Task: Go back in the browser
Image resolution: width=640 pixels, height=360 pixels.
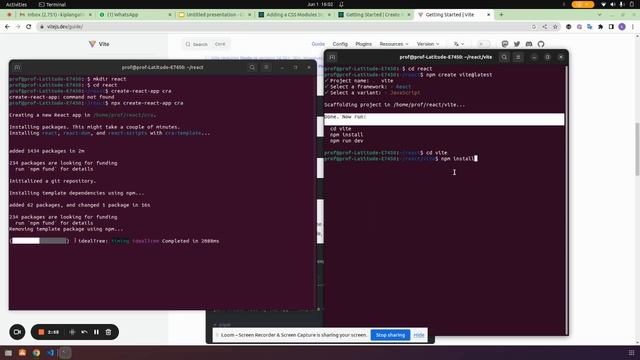Action: [x=7, y=27]
